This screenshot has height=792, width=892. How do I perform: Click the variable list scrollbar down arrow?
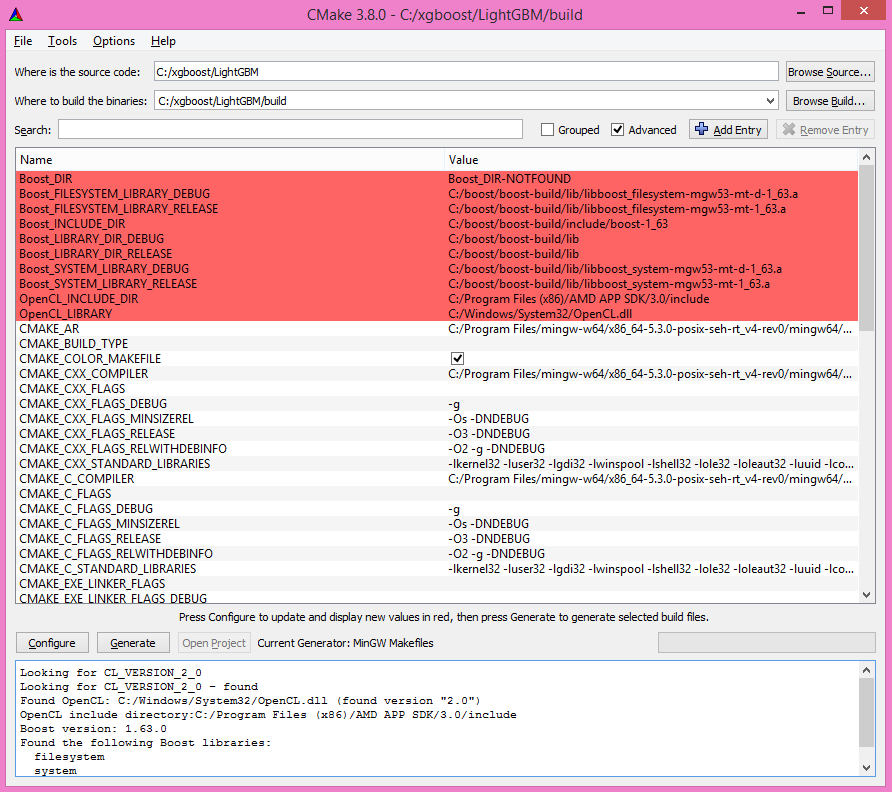(868, 593)
